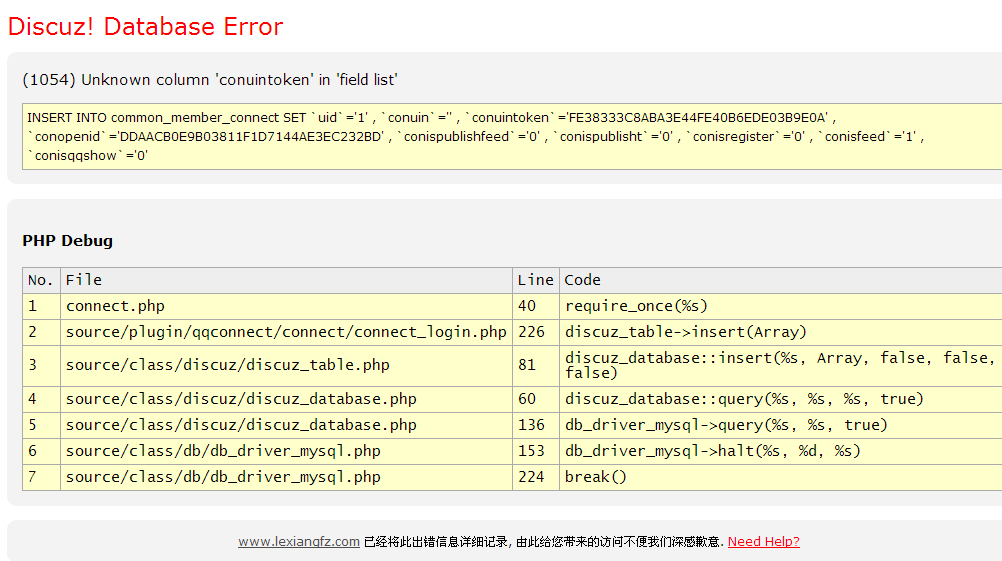Select discuz_database.php path in row 4
The height and width of the screenshot is (561, 1002).
tap(286, 400)
